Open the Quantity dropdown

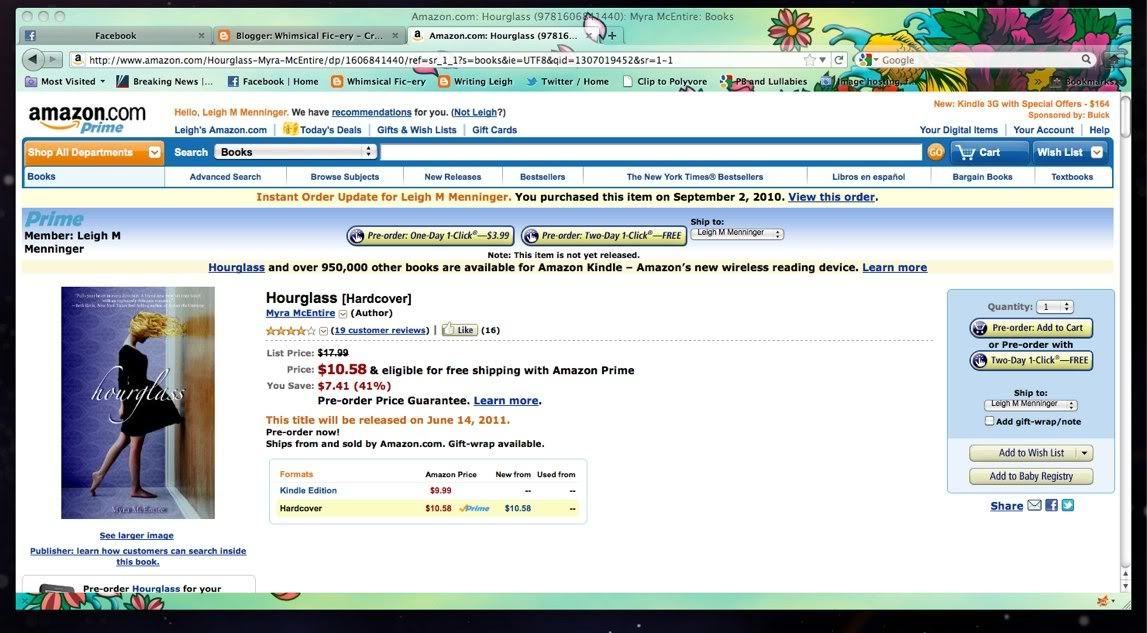point(1055,307)
